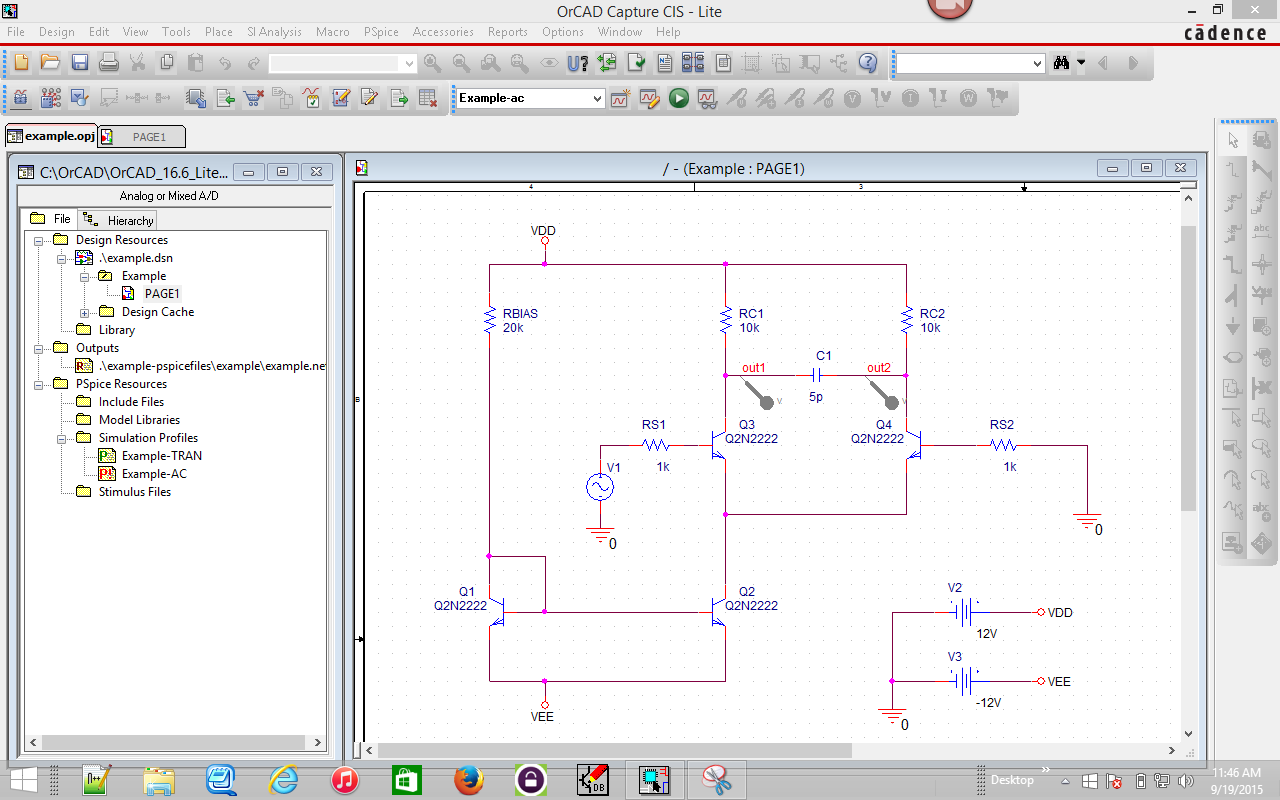Click the Print icon in toolbar
Screen dimensions: 1280x800
point(108,63)
